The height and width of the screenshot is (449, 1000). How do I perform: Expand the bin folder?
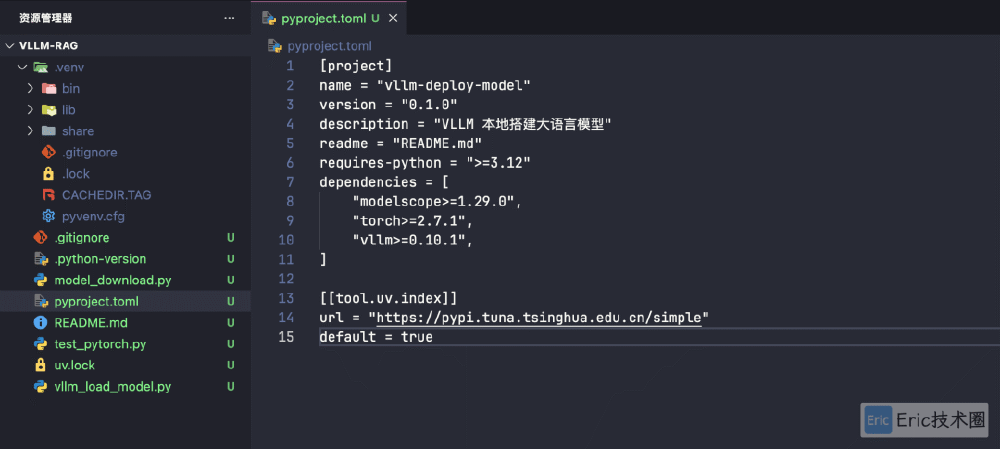point(31,89)
